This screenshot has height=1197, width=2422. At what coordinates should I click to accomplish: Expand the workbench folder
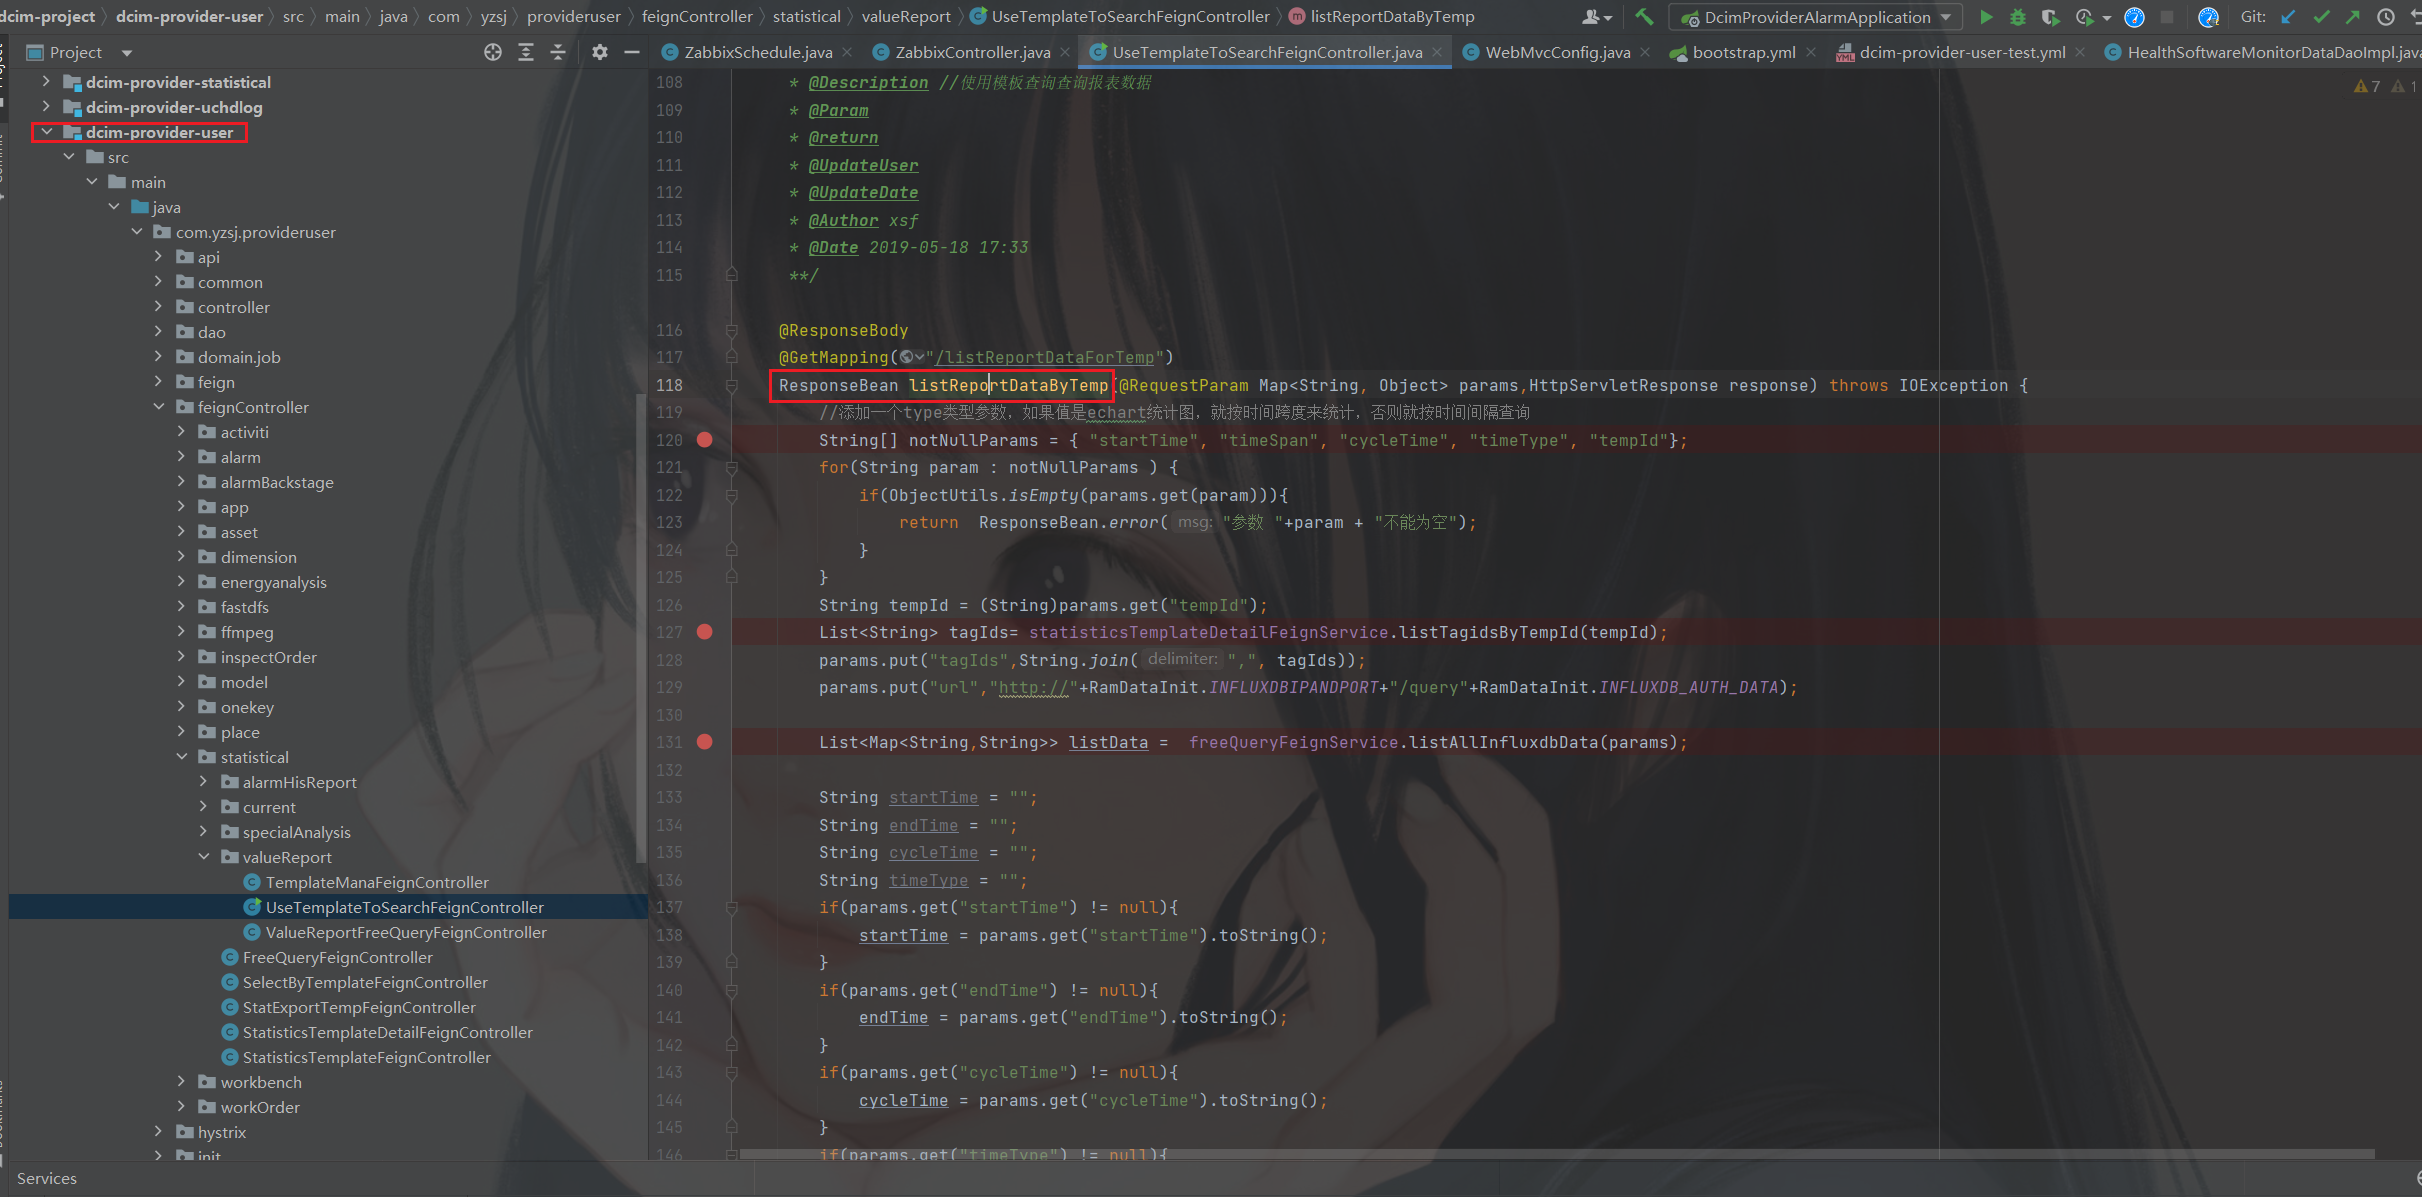click(181, 1082)
